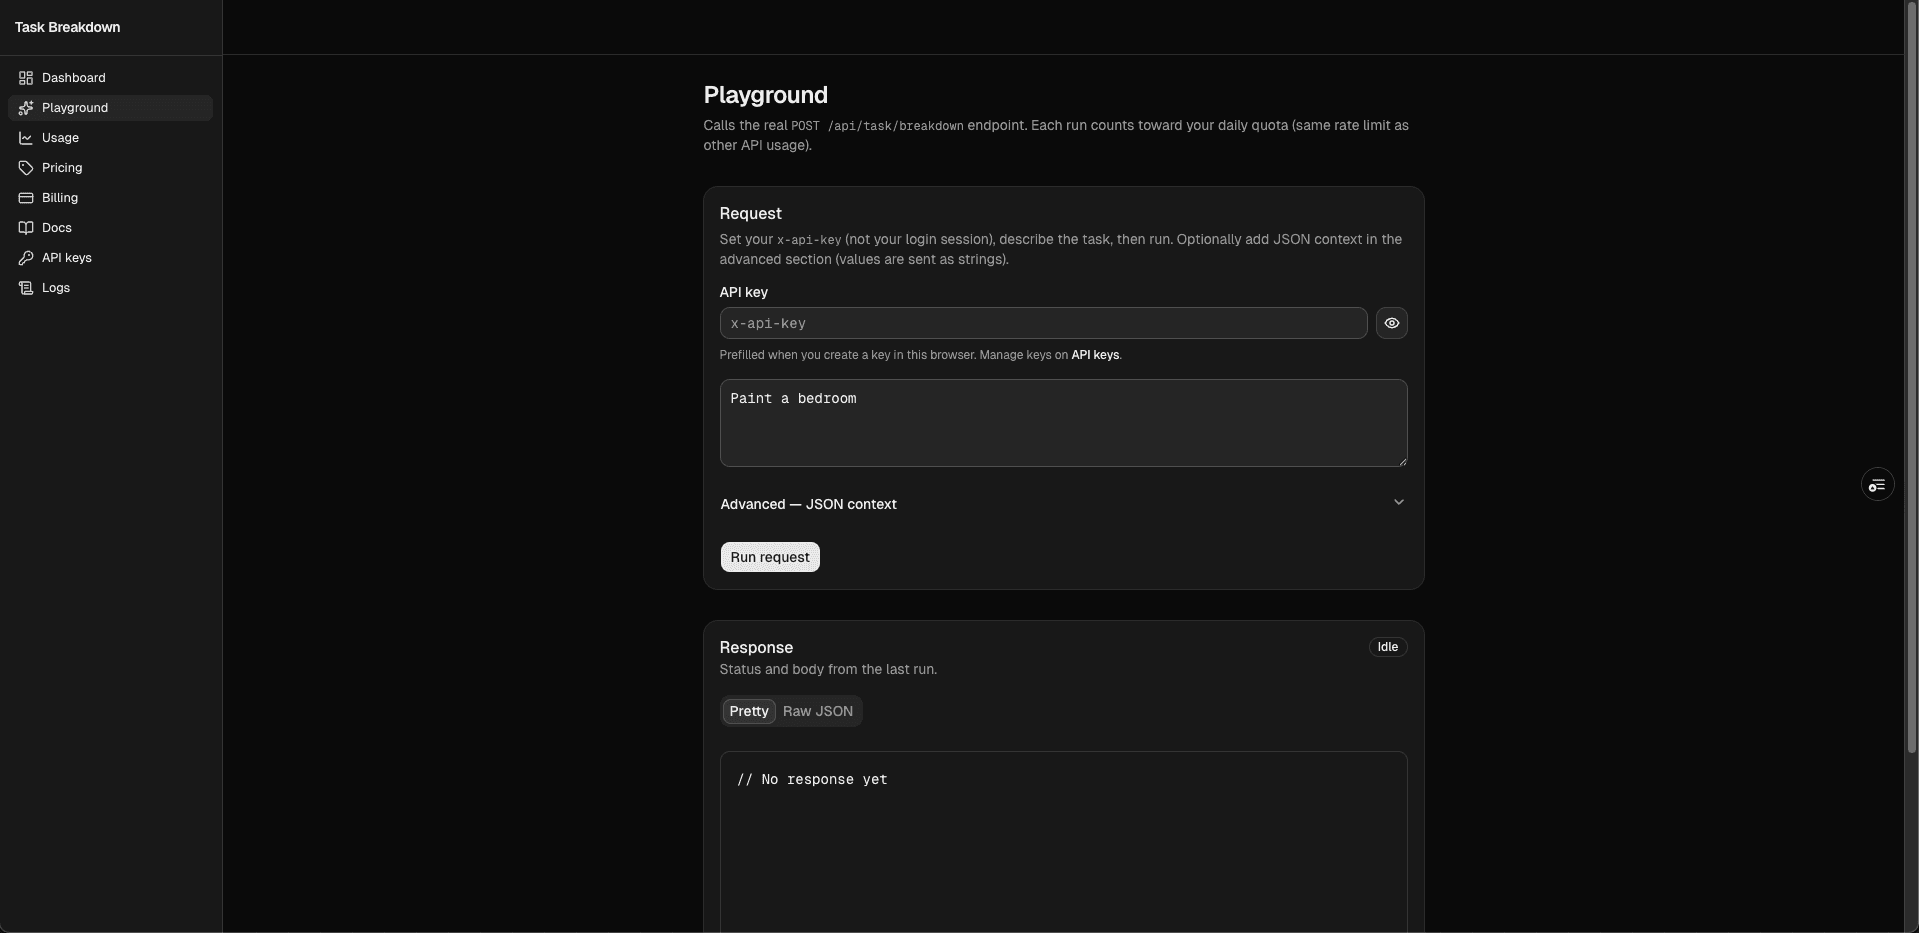The height and width of the screenshot is (933, 1919).
Task: Open the Dashboard page from sidebar
Action: pos(73,77)
